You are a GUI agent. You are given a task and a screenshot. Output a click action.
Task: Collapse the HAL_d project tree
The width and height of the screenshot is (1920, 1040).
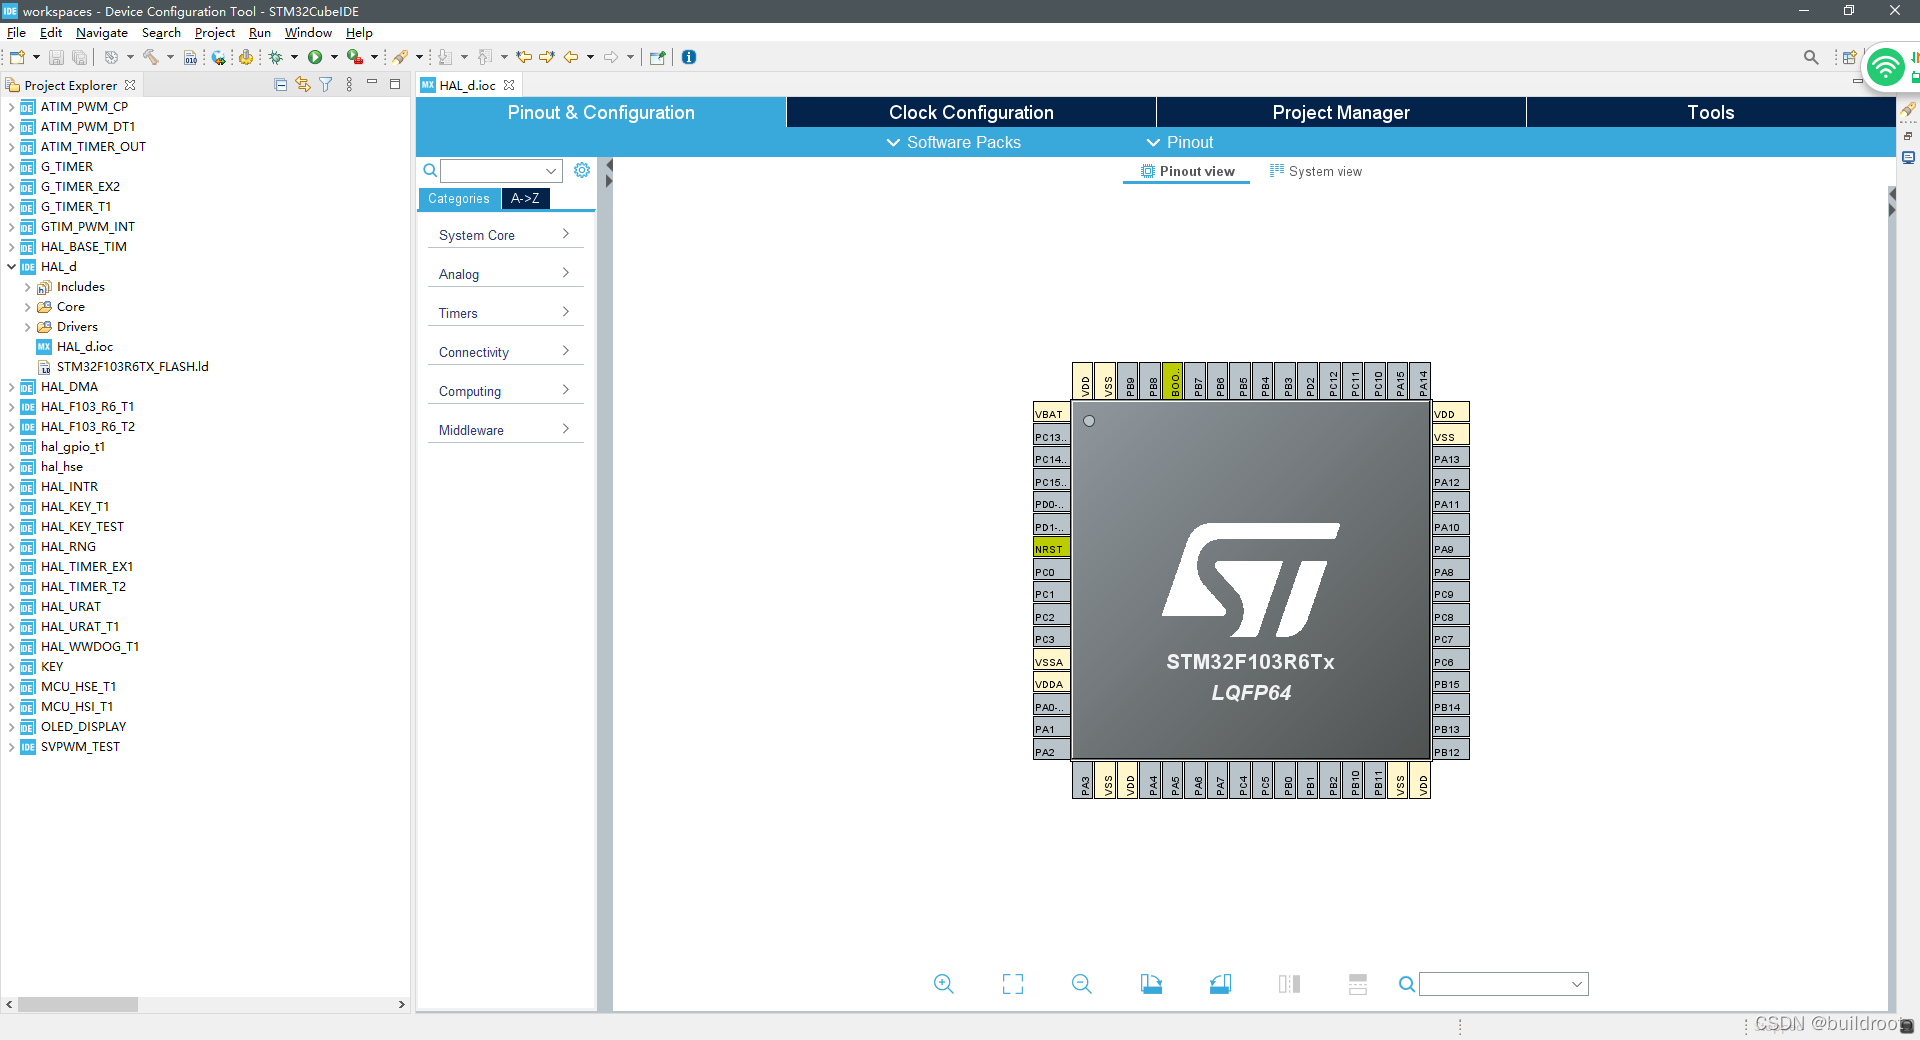pos(11,267)
